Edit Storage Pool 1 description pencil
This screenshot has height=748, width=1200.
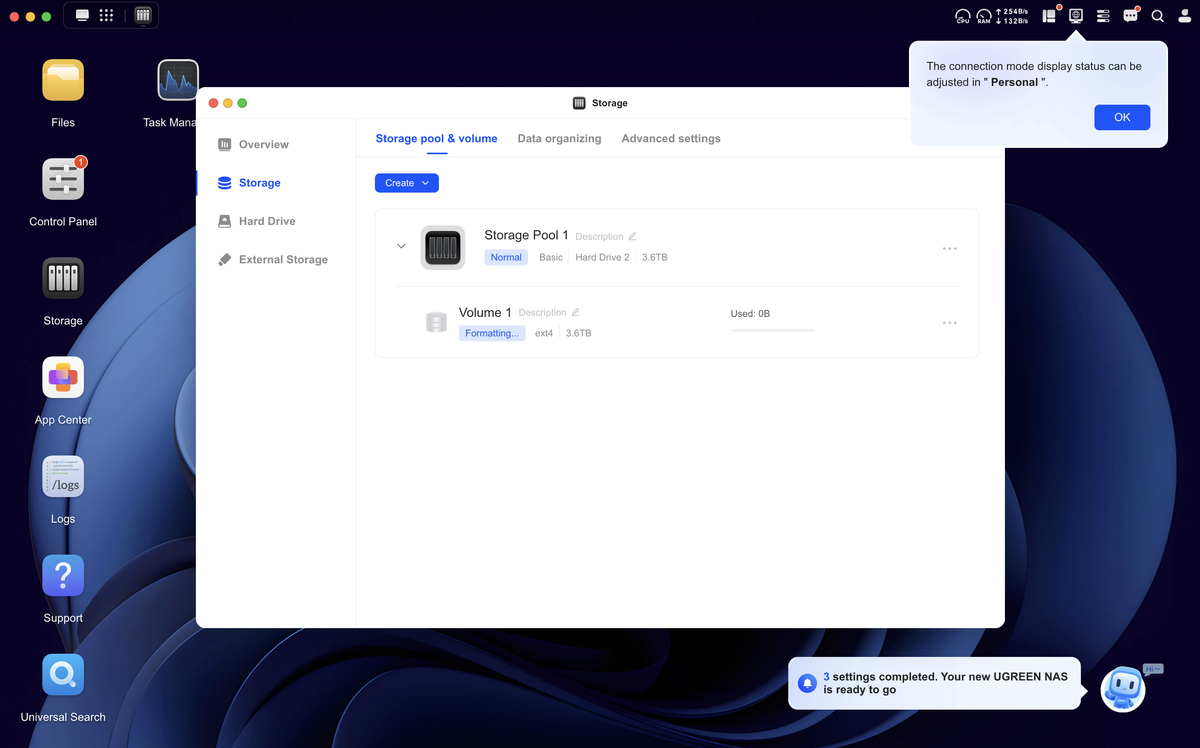click(632, 237)
